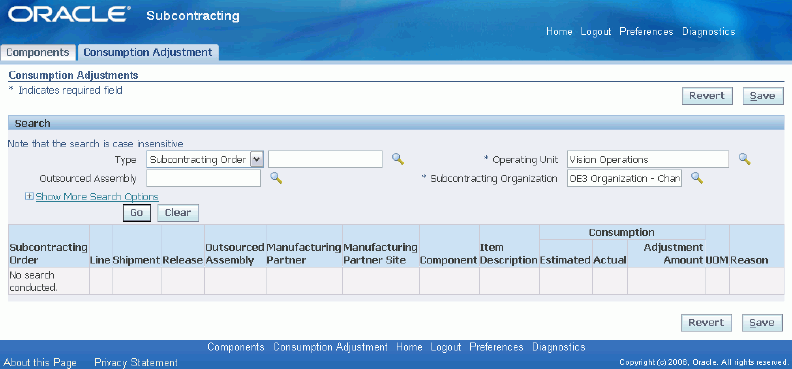Screen dimensions: 792x369
Task: Click Show More Search Options link
Action: [97, 197]
